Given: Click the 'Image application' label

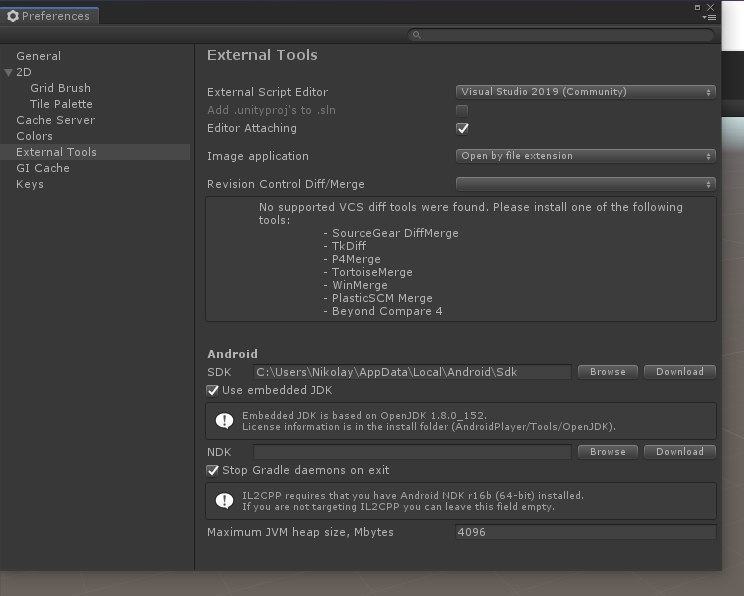Looking at the screenshot, I should click(x=258, y=156).
